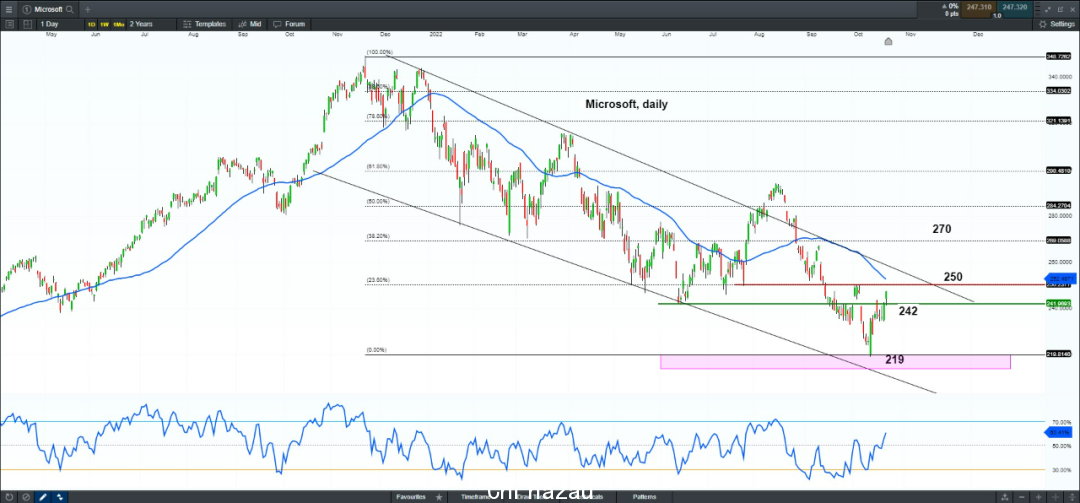
Task: Click the 0% change indicator
Action: [953, 6]
